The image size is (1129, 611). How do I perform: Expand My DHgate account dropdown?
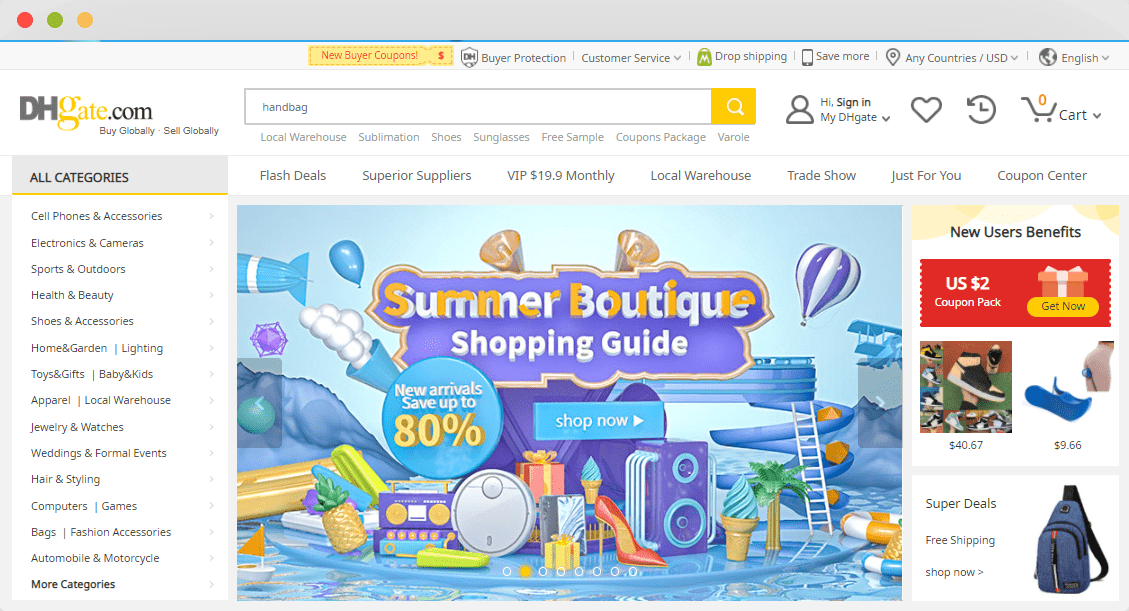[855, 117]
